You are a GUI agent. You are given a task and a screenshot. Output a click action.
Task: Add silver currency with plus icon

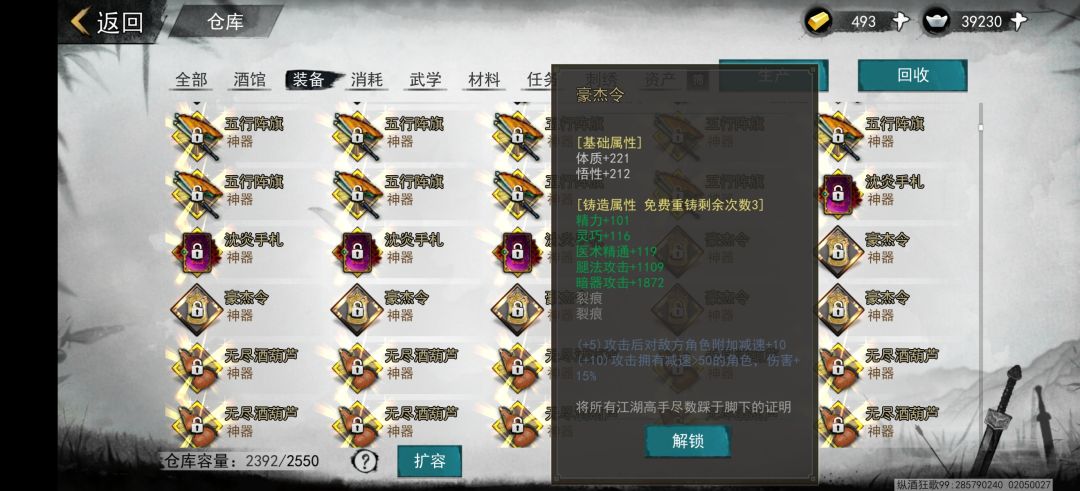[x=1019, y=21]
